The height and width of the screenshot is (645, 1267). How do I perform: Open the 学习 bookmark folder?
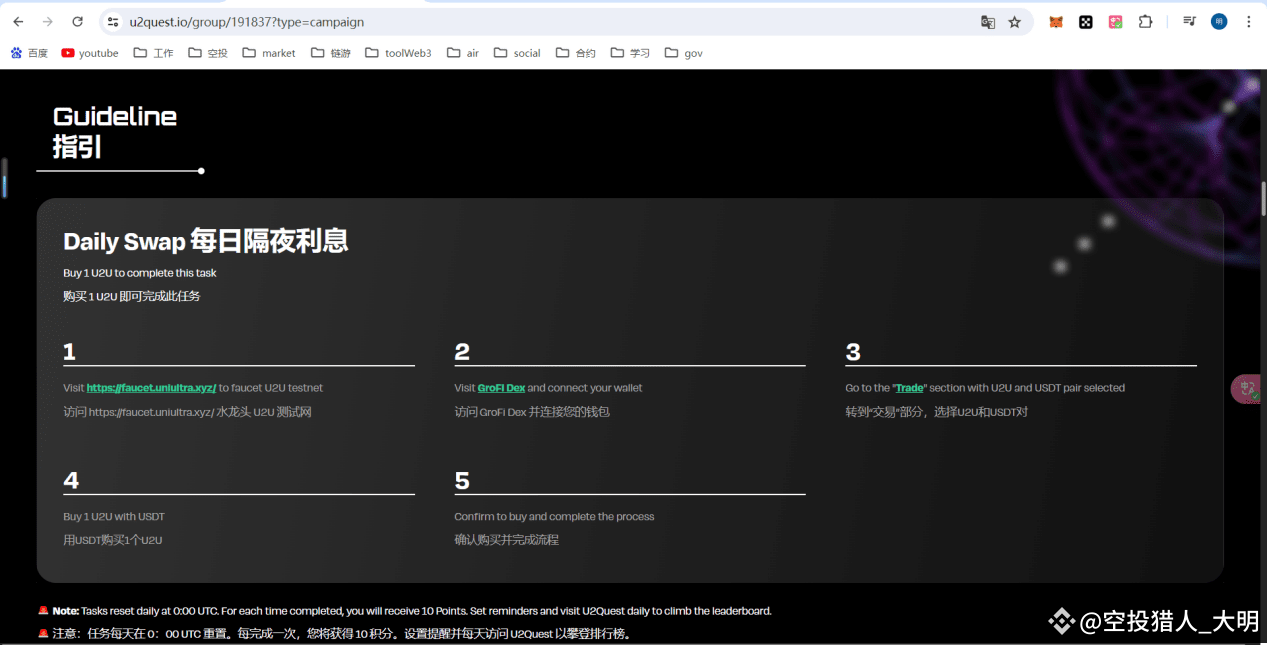[630, 53]
